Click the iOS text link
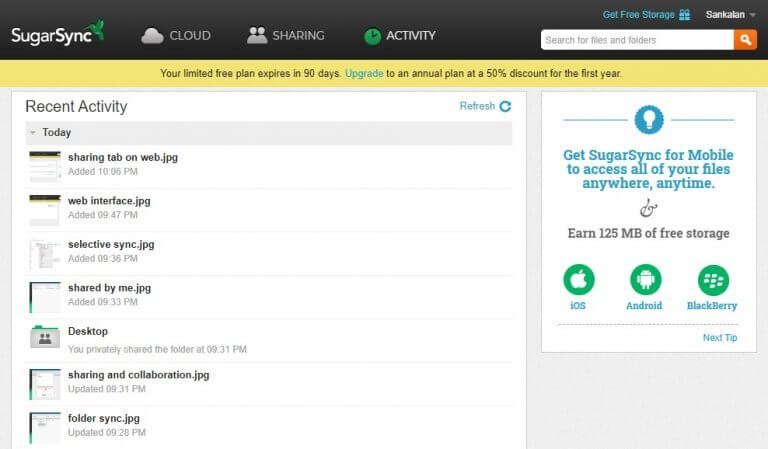The image size is (768, 449). 578,306
